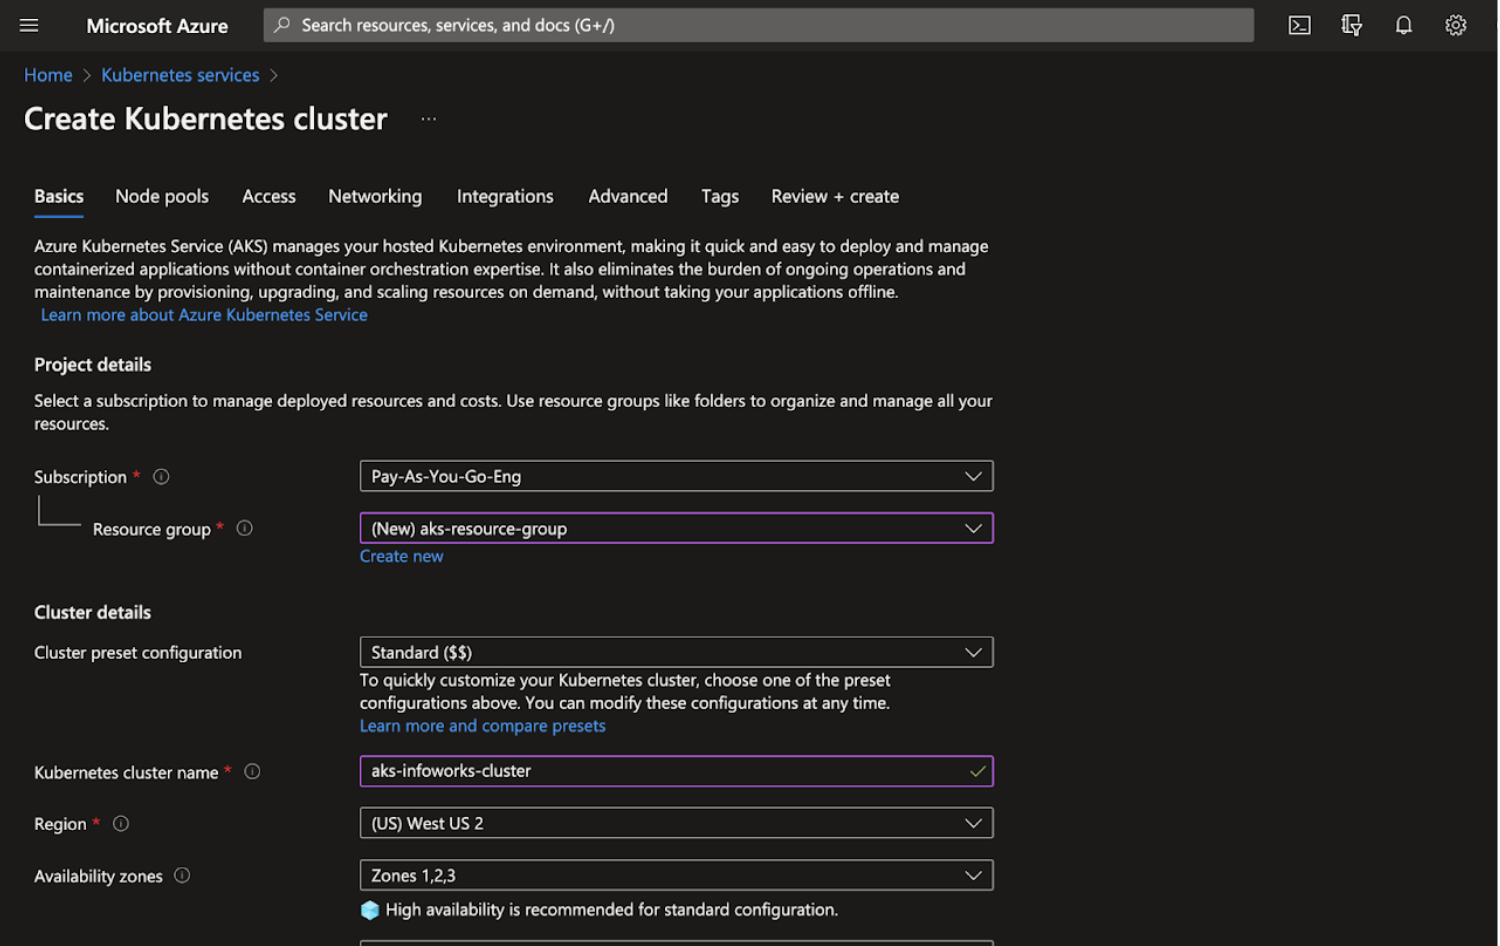Switch to the Networking tab

coord(375,196)
